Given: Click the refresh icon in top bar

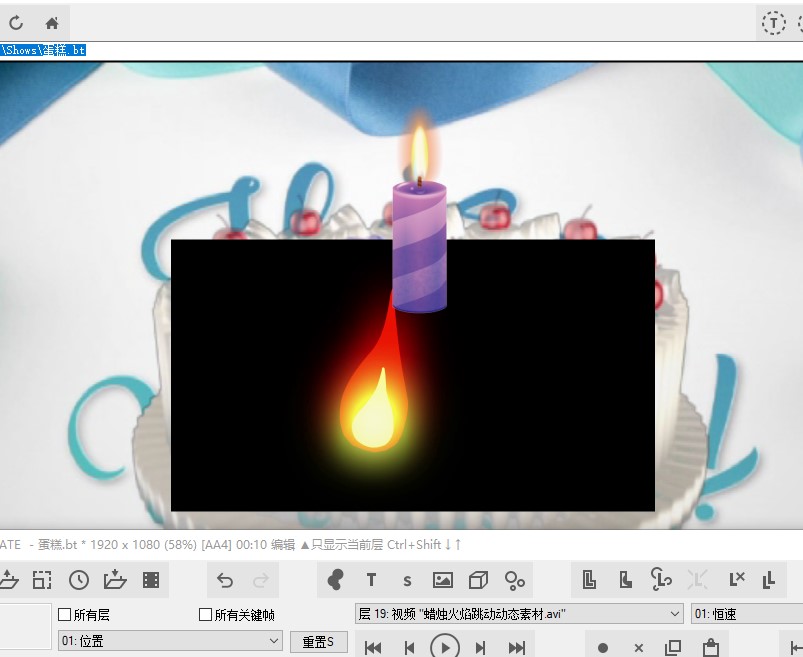Looking at the screenshot, I should (x=16, y=23).
